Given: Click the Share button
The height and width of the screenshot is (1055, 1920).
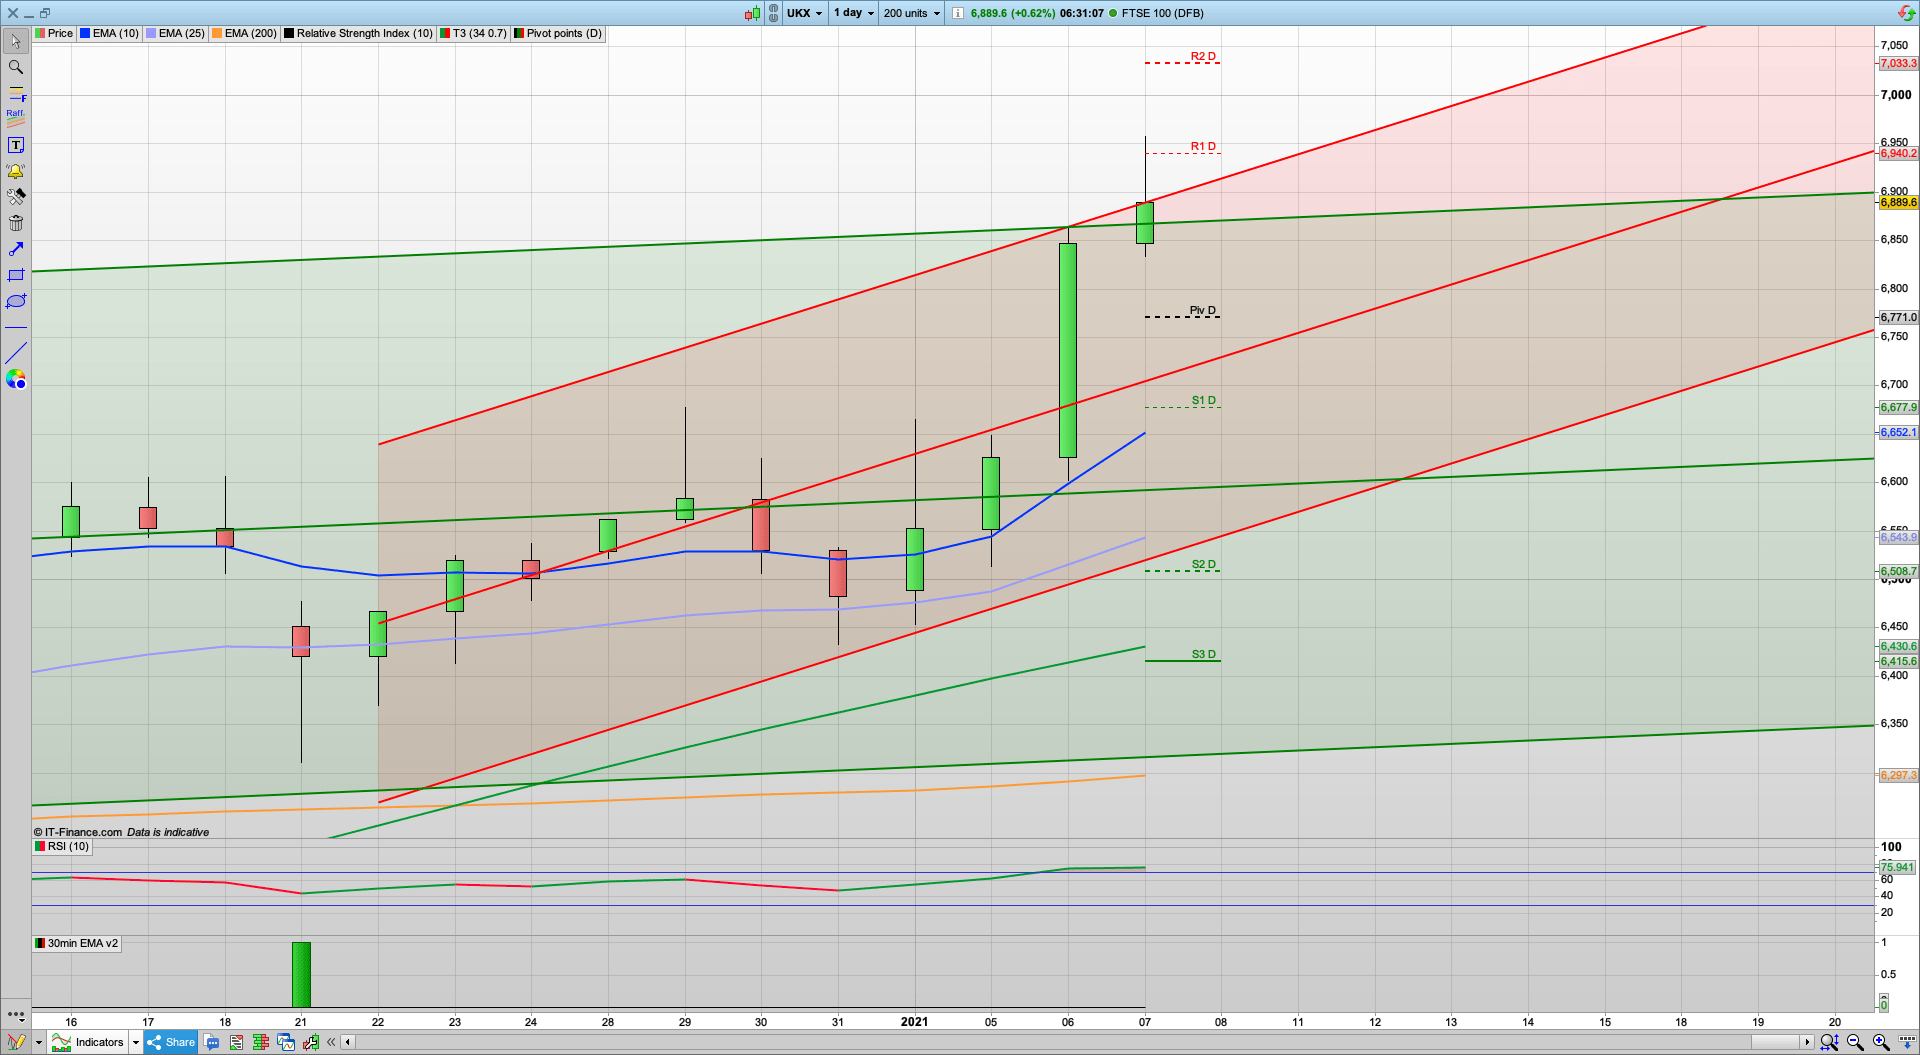Looking at the screenshot, I should [170, 1042].
